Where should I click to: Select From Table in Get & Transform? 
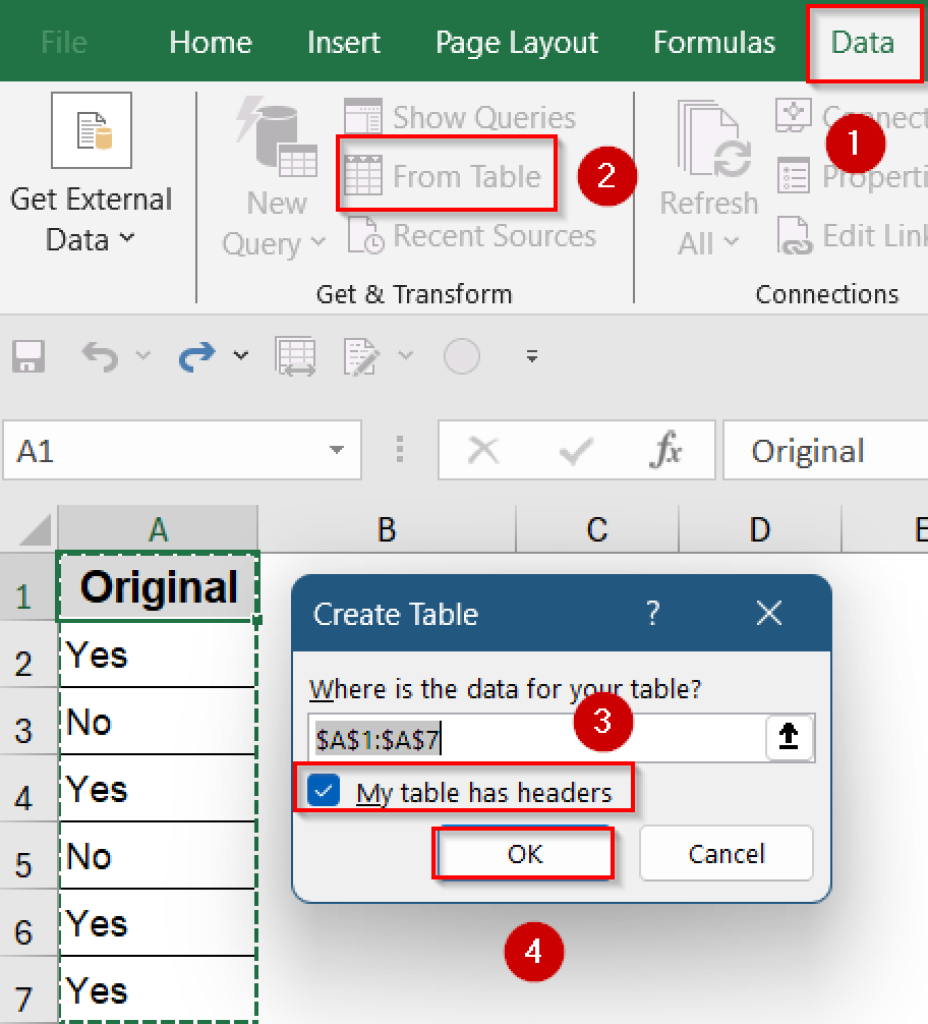[x=446, y=176]
